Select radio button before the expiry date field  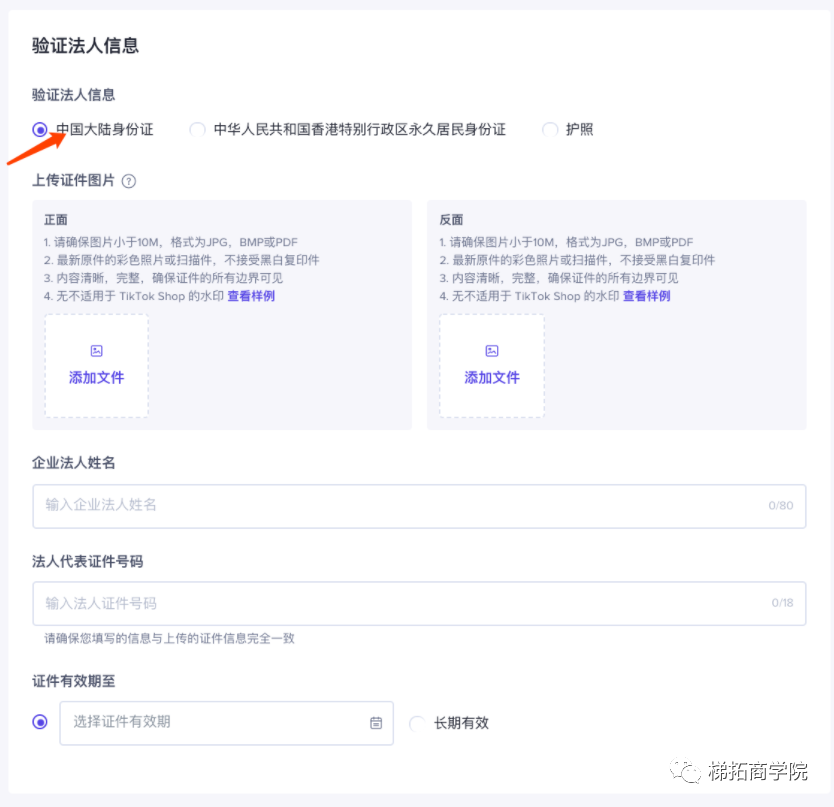point(40,722)
